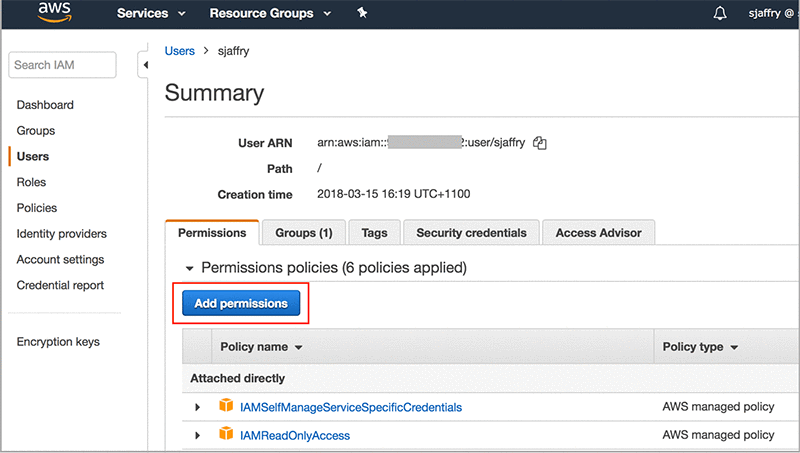
Task: Collapse the Permissions policies section
Action: point(190,268)
